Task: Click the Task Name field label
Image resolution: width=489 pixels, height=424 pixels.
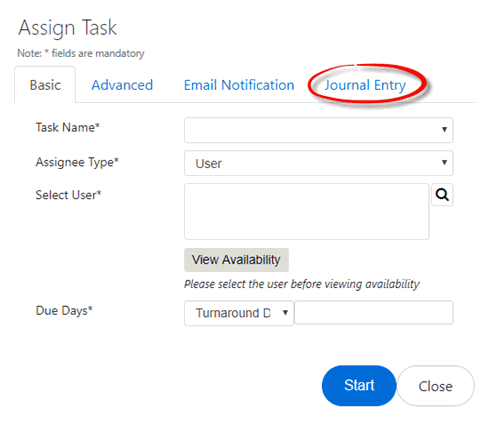Action: (68, 127)
